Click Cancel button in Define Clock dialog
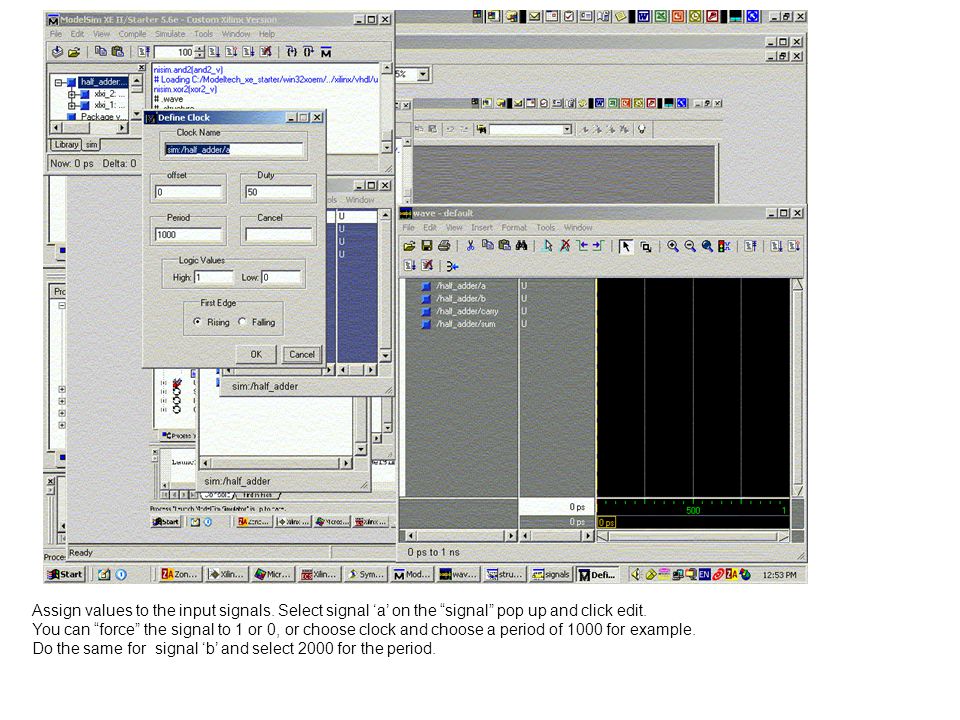 (x=302, y=354)
